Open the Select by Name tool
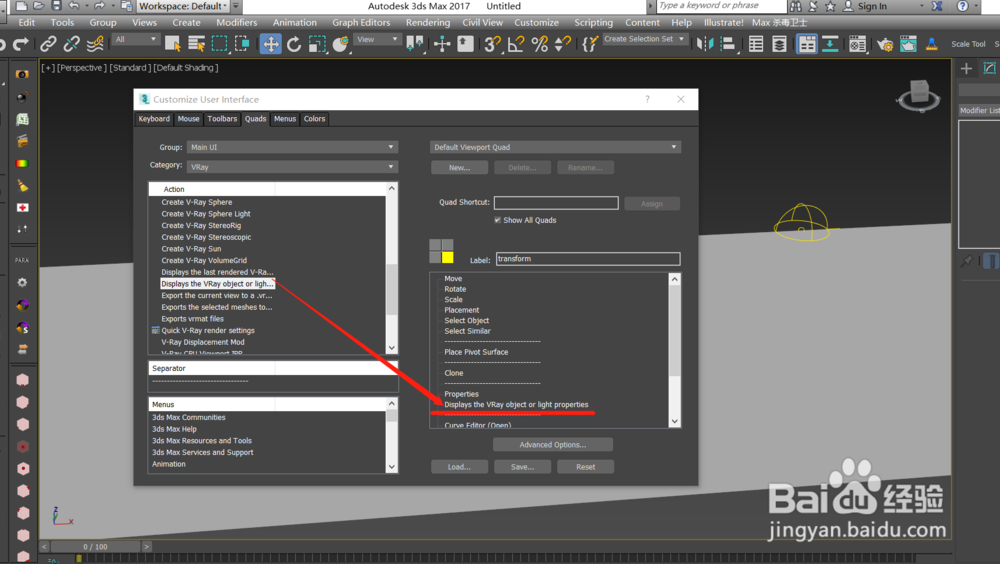 [196, 44]
